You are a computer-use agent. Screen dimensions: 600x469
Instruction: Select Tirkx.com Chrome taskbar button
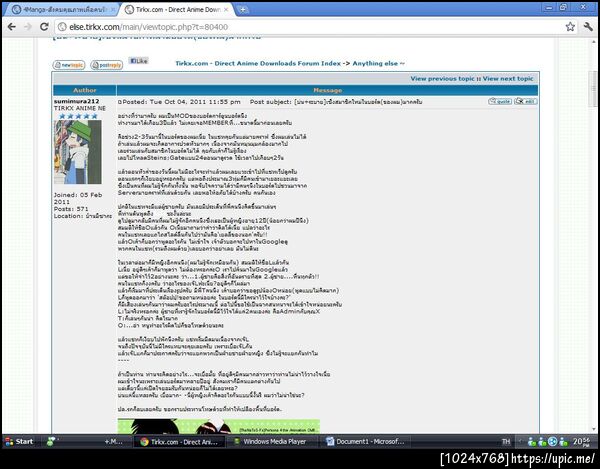pos(179,441)
